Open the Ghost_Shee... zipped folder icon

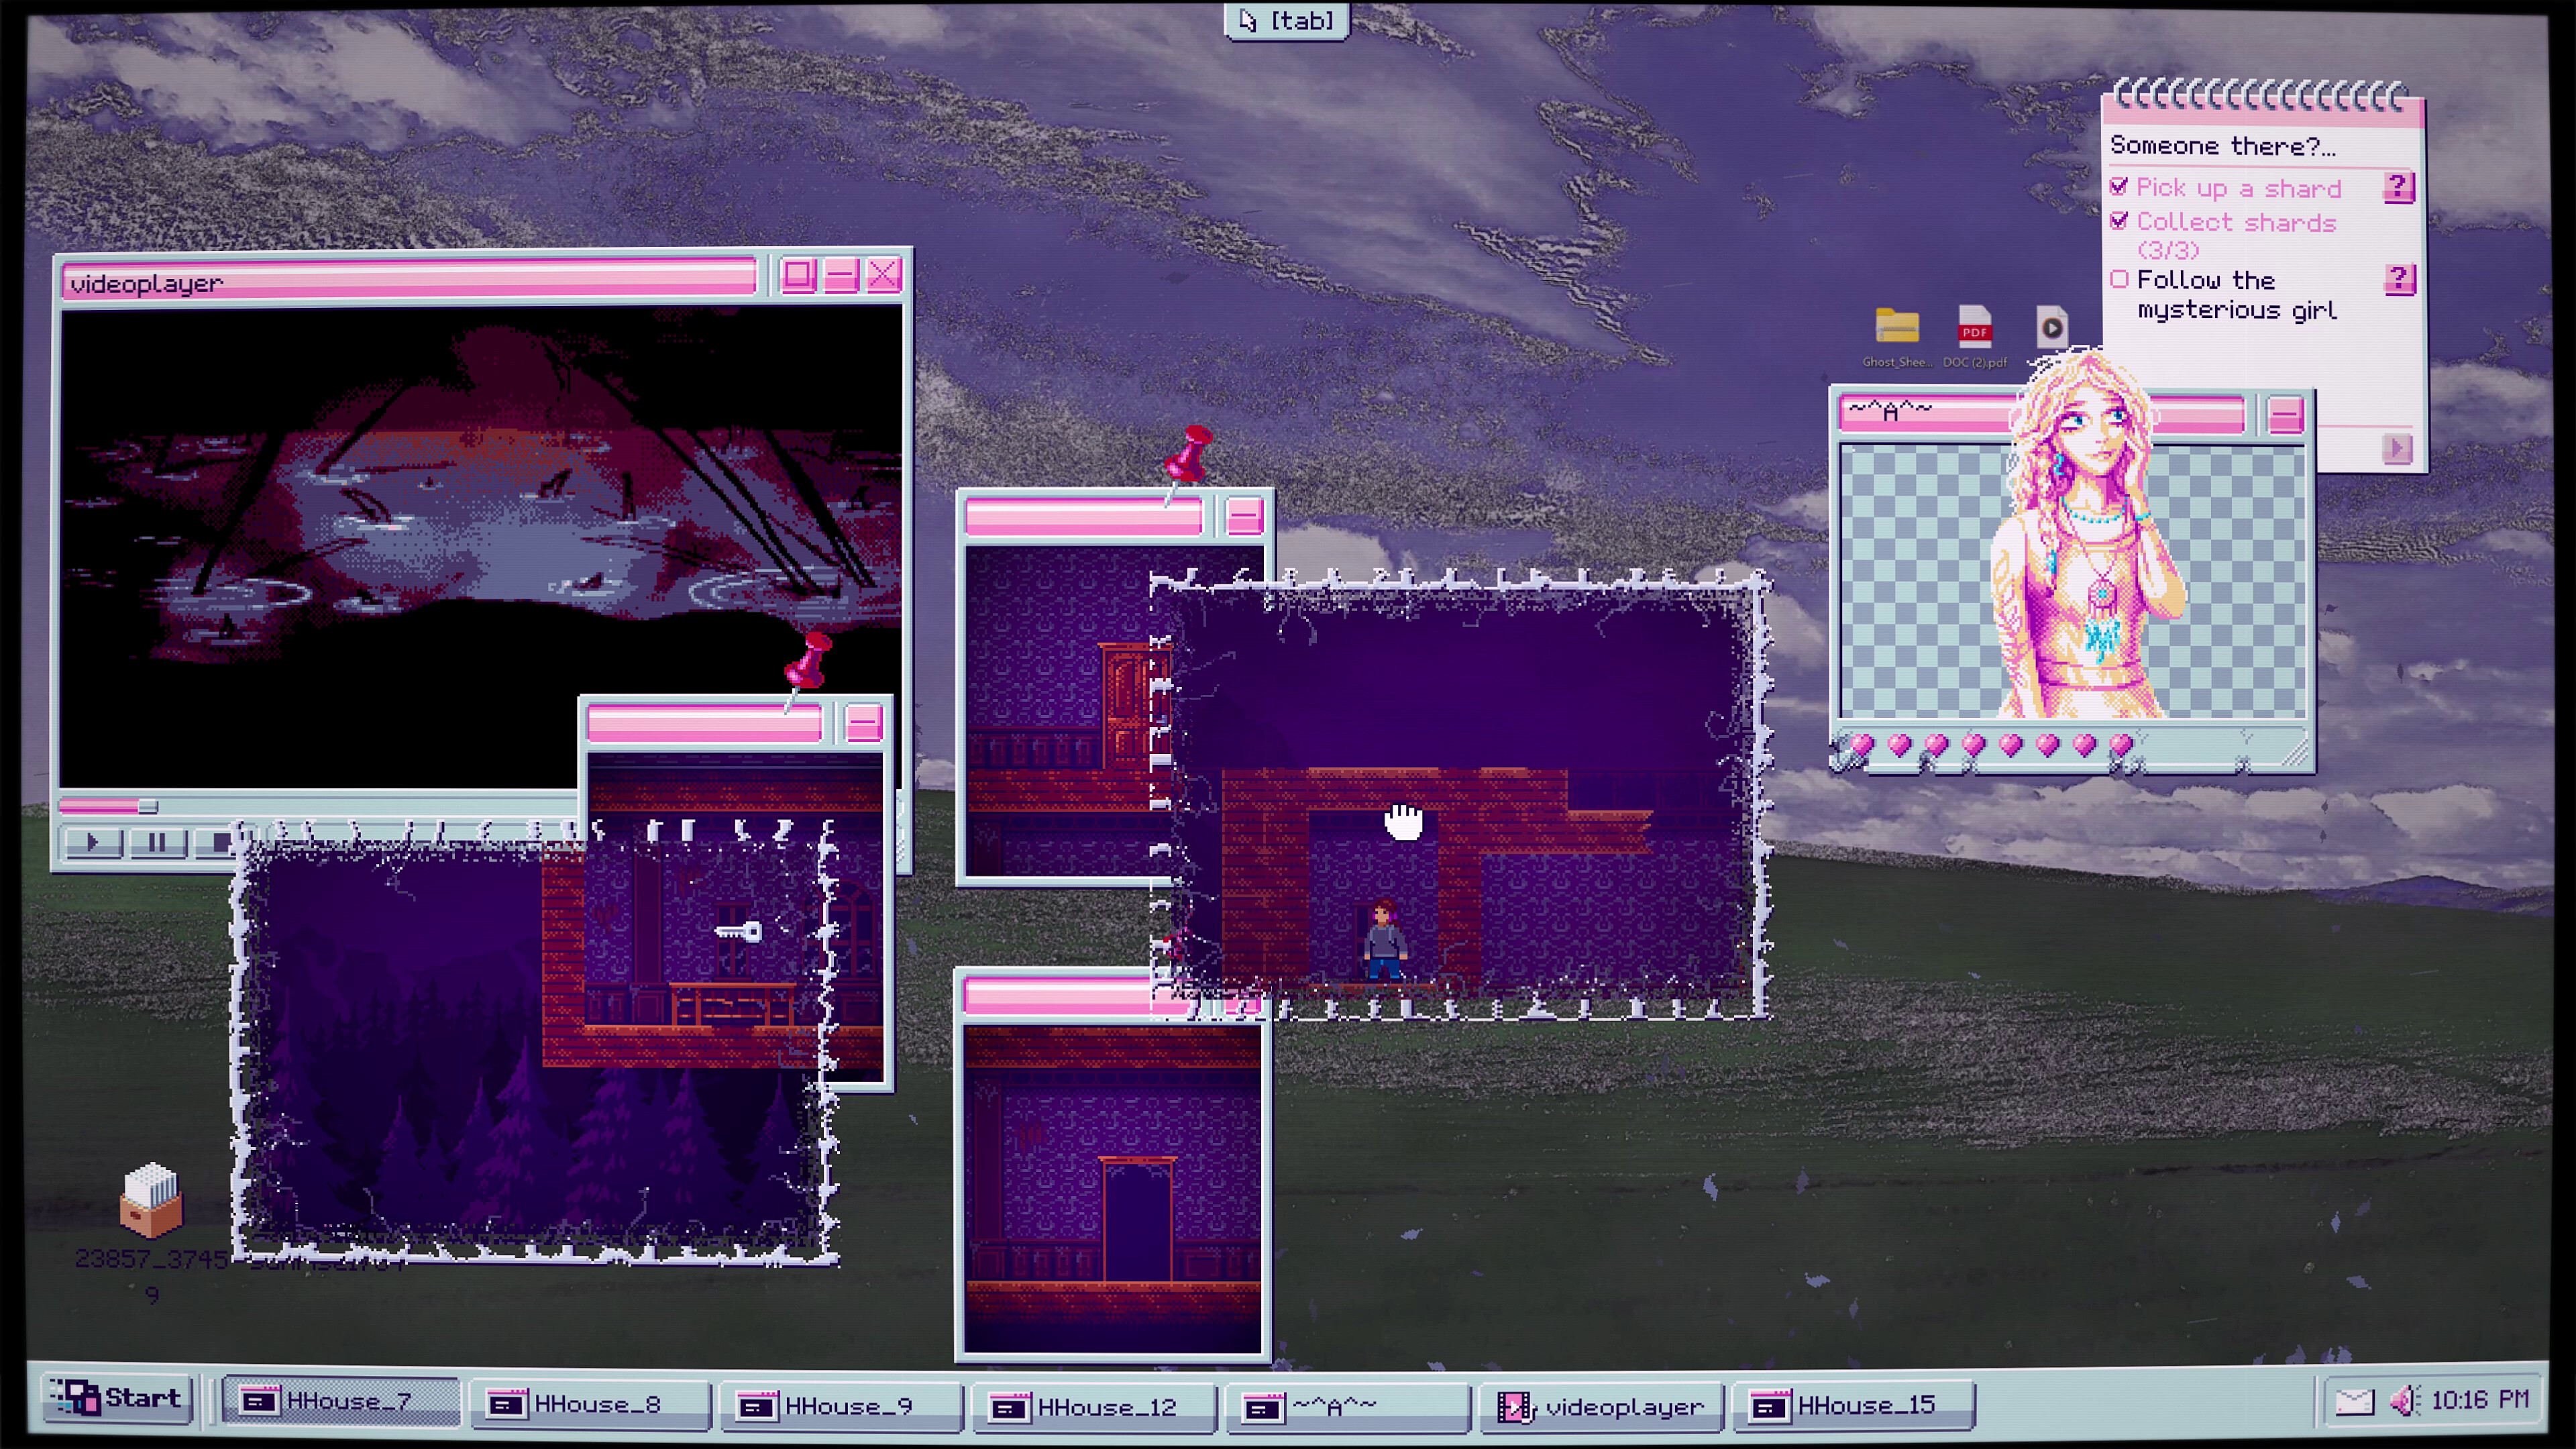[1897, 328]
